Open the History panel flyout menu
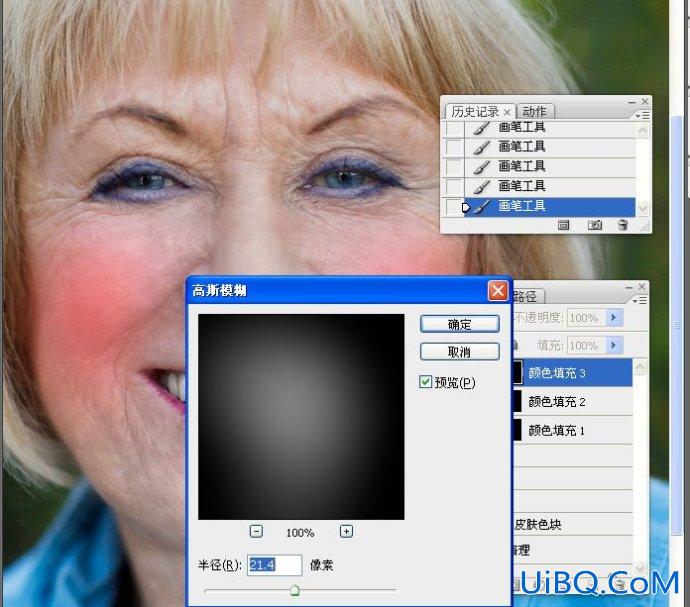Viewport: 690px width, 607px height. pos(642,116)
